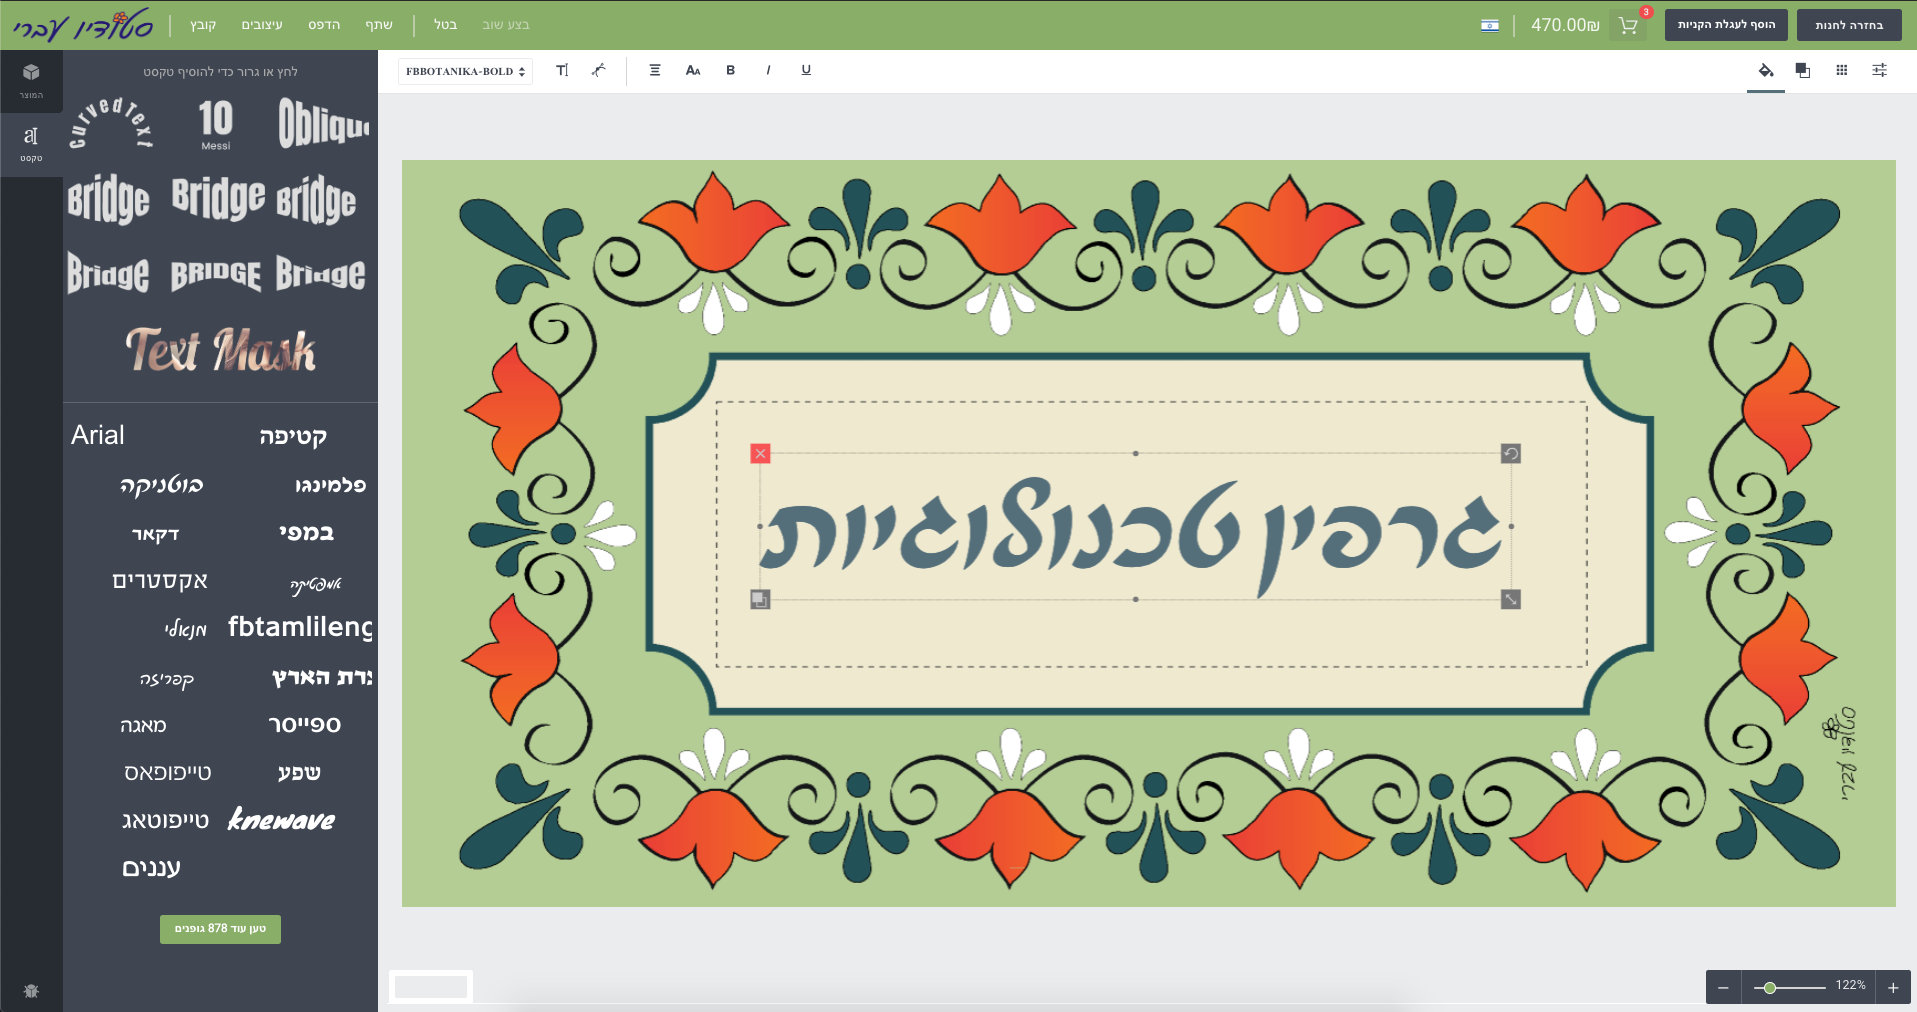Screen dimensions: 1917x1012
Task: Select the דקאר font
Action: pos(155,534)
